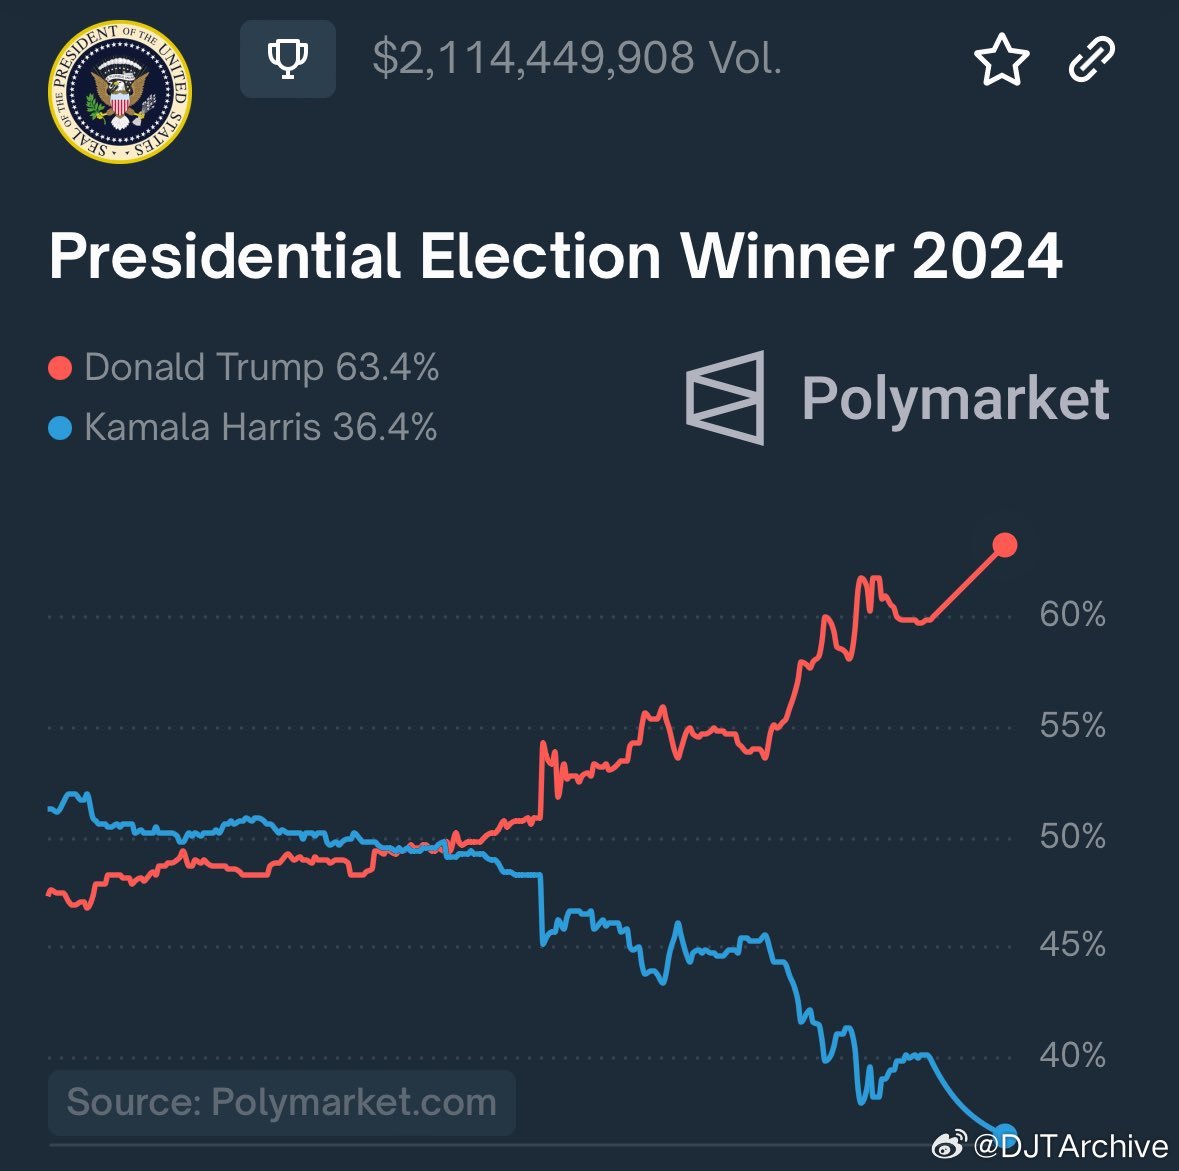
Task: Click the Polymarket logo emblem
Action: [726, 398]
